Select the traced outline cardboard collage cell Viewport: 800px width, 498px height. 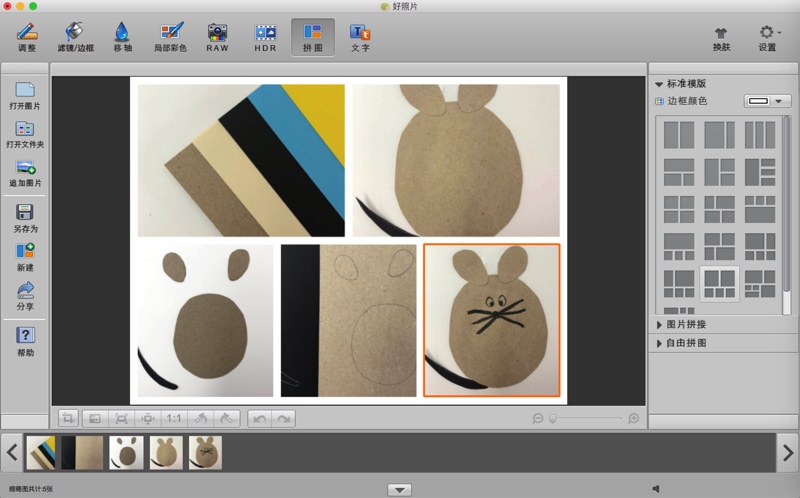coord(348,320)
